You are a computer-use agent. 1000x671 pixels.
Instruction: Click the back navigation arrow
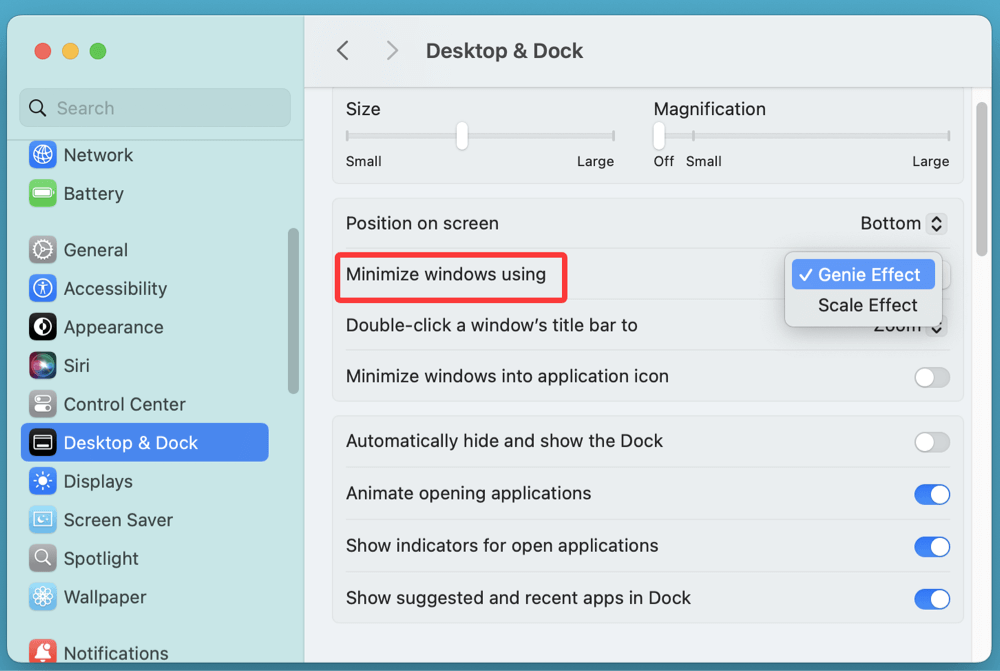pos(342,50)
